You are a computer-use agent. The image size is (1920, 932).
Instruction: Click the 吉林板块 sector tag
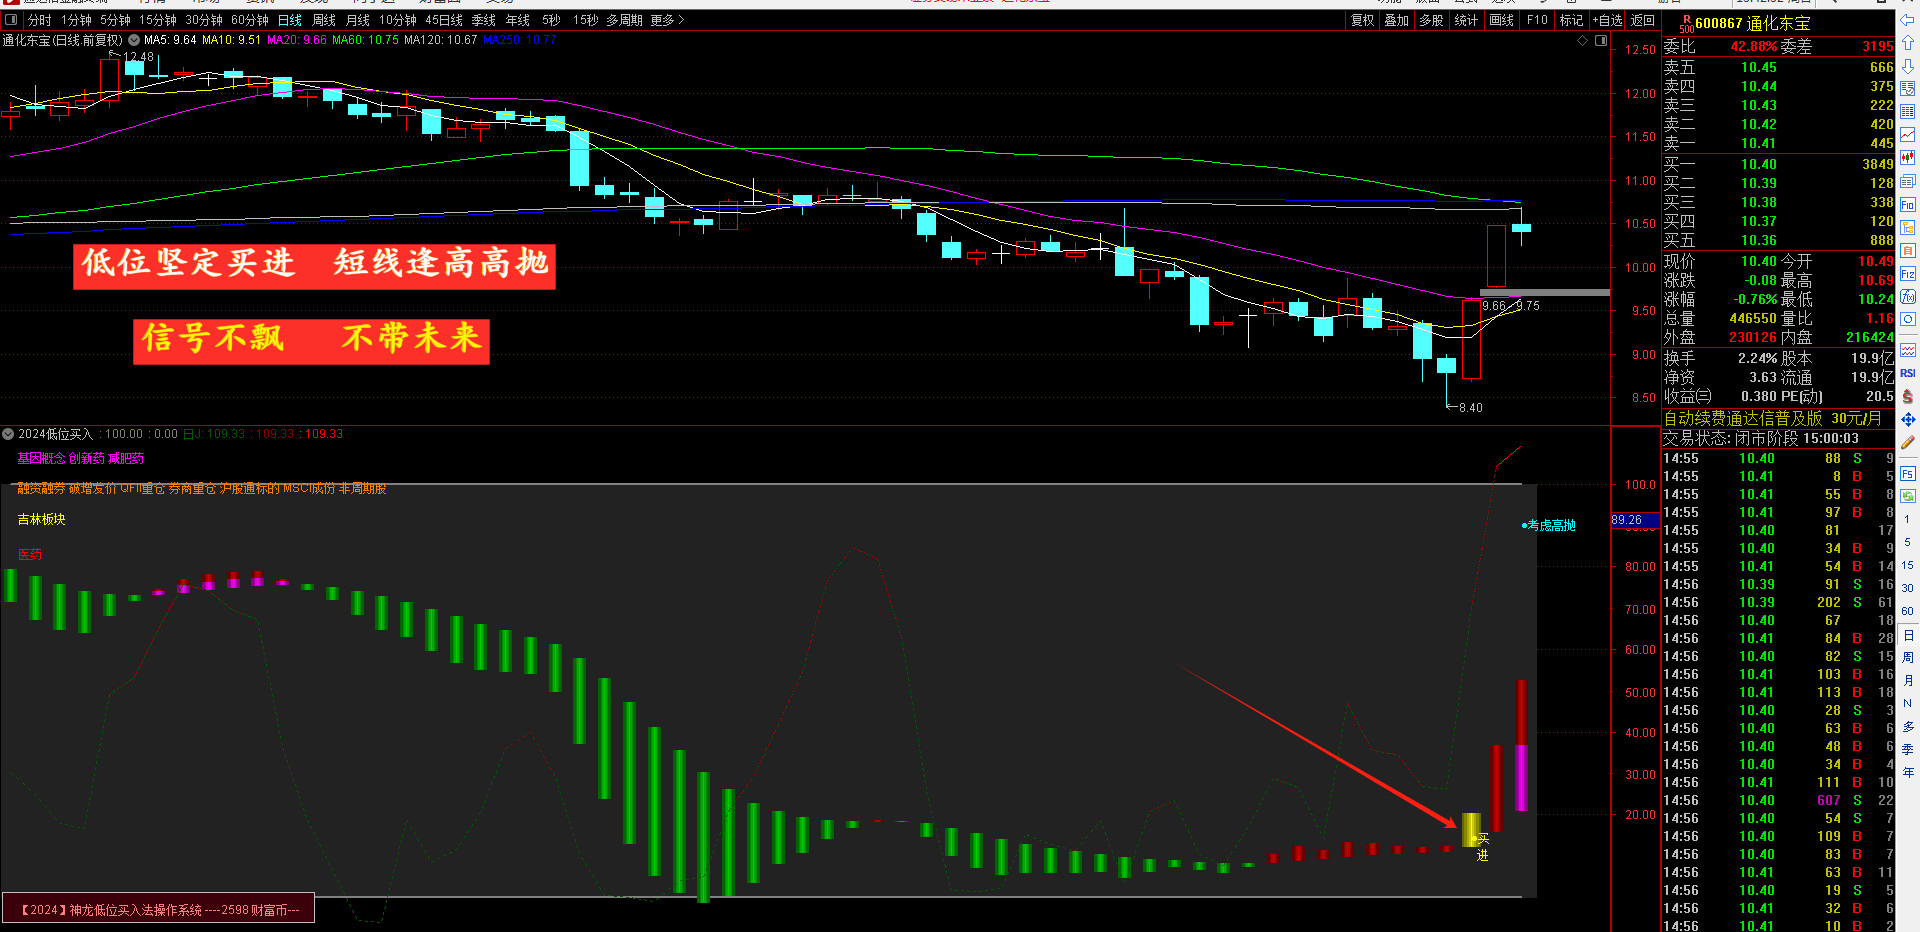(x=41, y=519)
